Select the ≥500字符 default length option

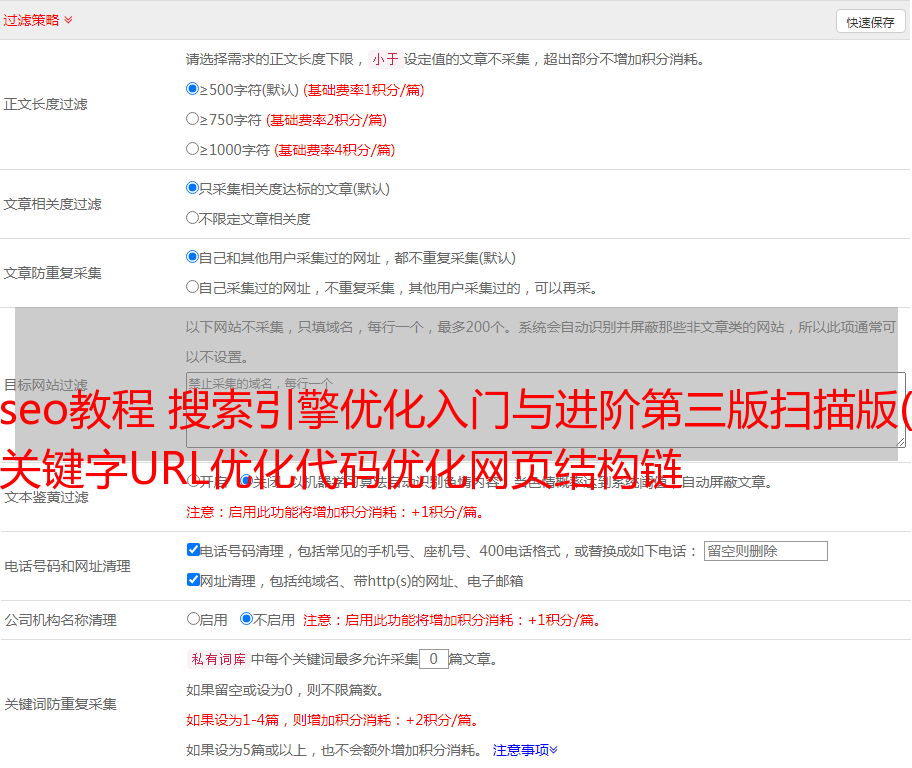pyautogui.click(x=193, y=89)
